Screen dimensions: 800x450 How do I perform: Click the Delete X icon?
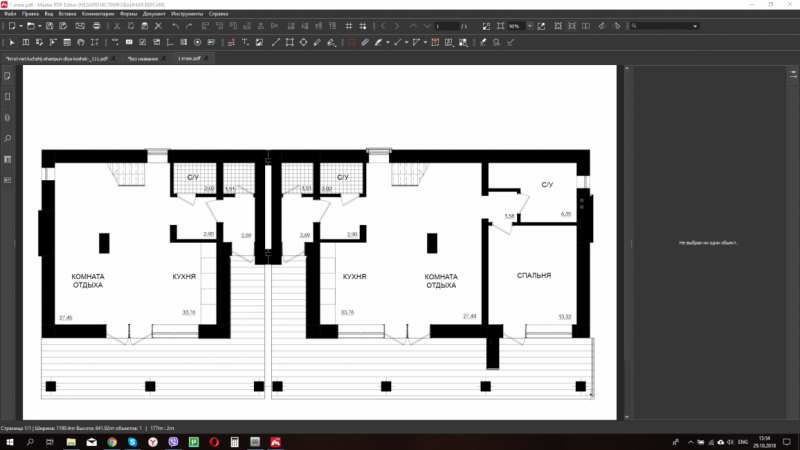click(158, 26)
